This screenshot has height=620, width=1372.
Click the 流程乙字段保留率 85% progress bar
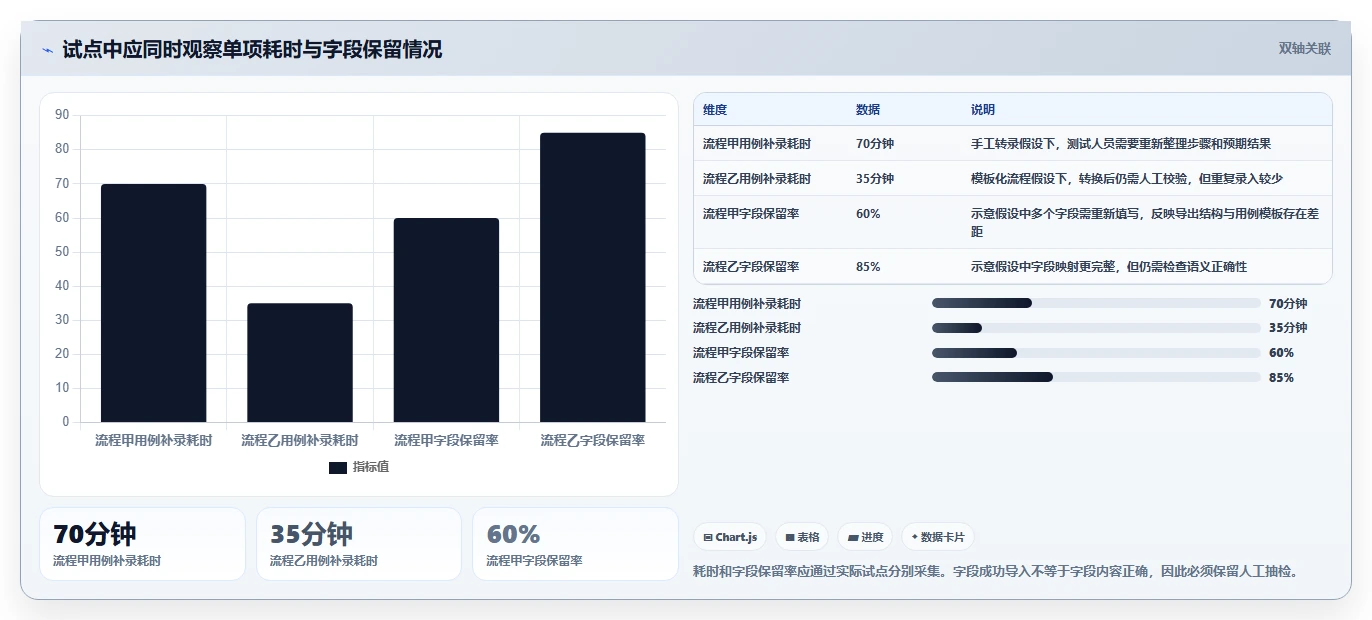pos(1096,377)
